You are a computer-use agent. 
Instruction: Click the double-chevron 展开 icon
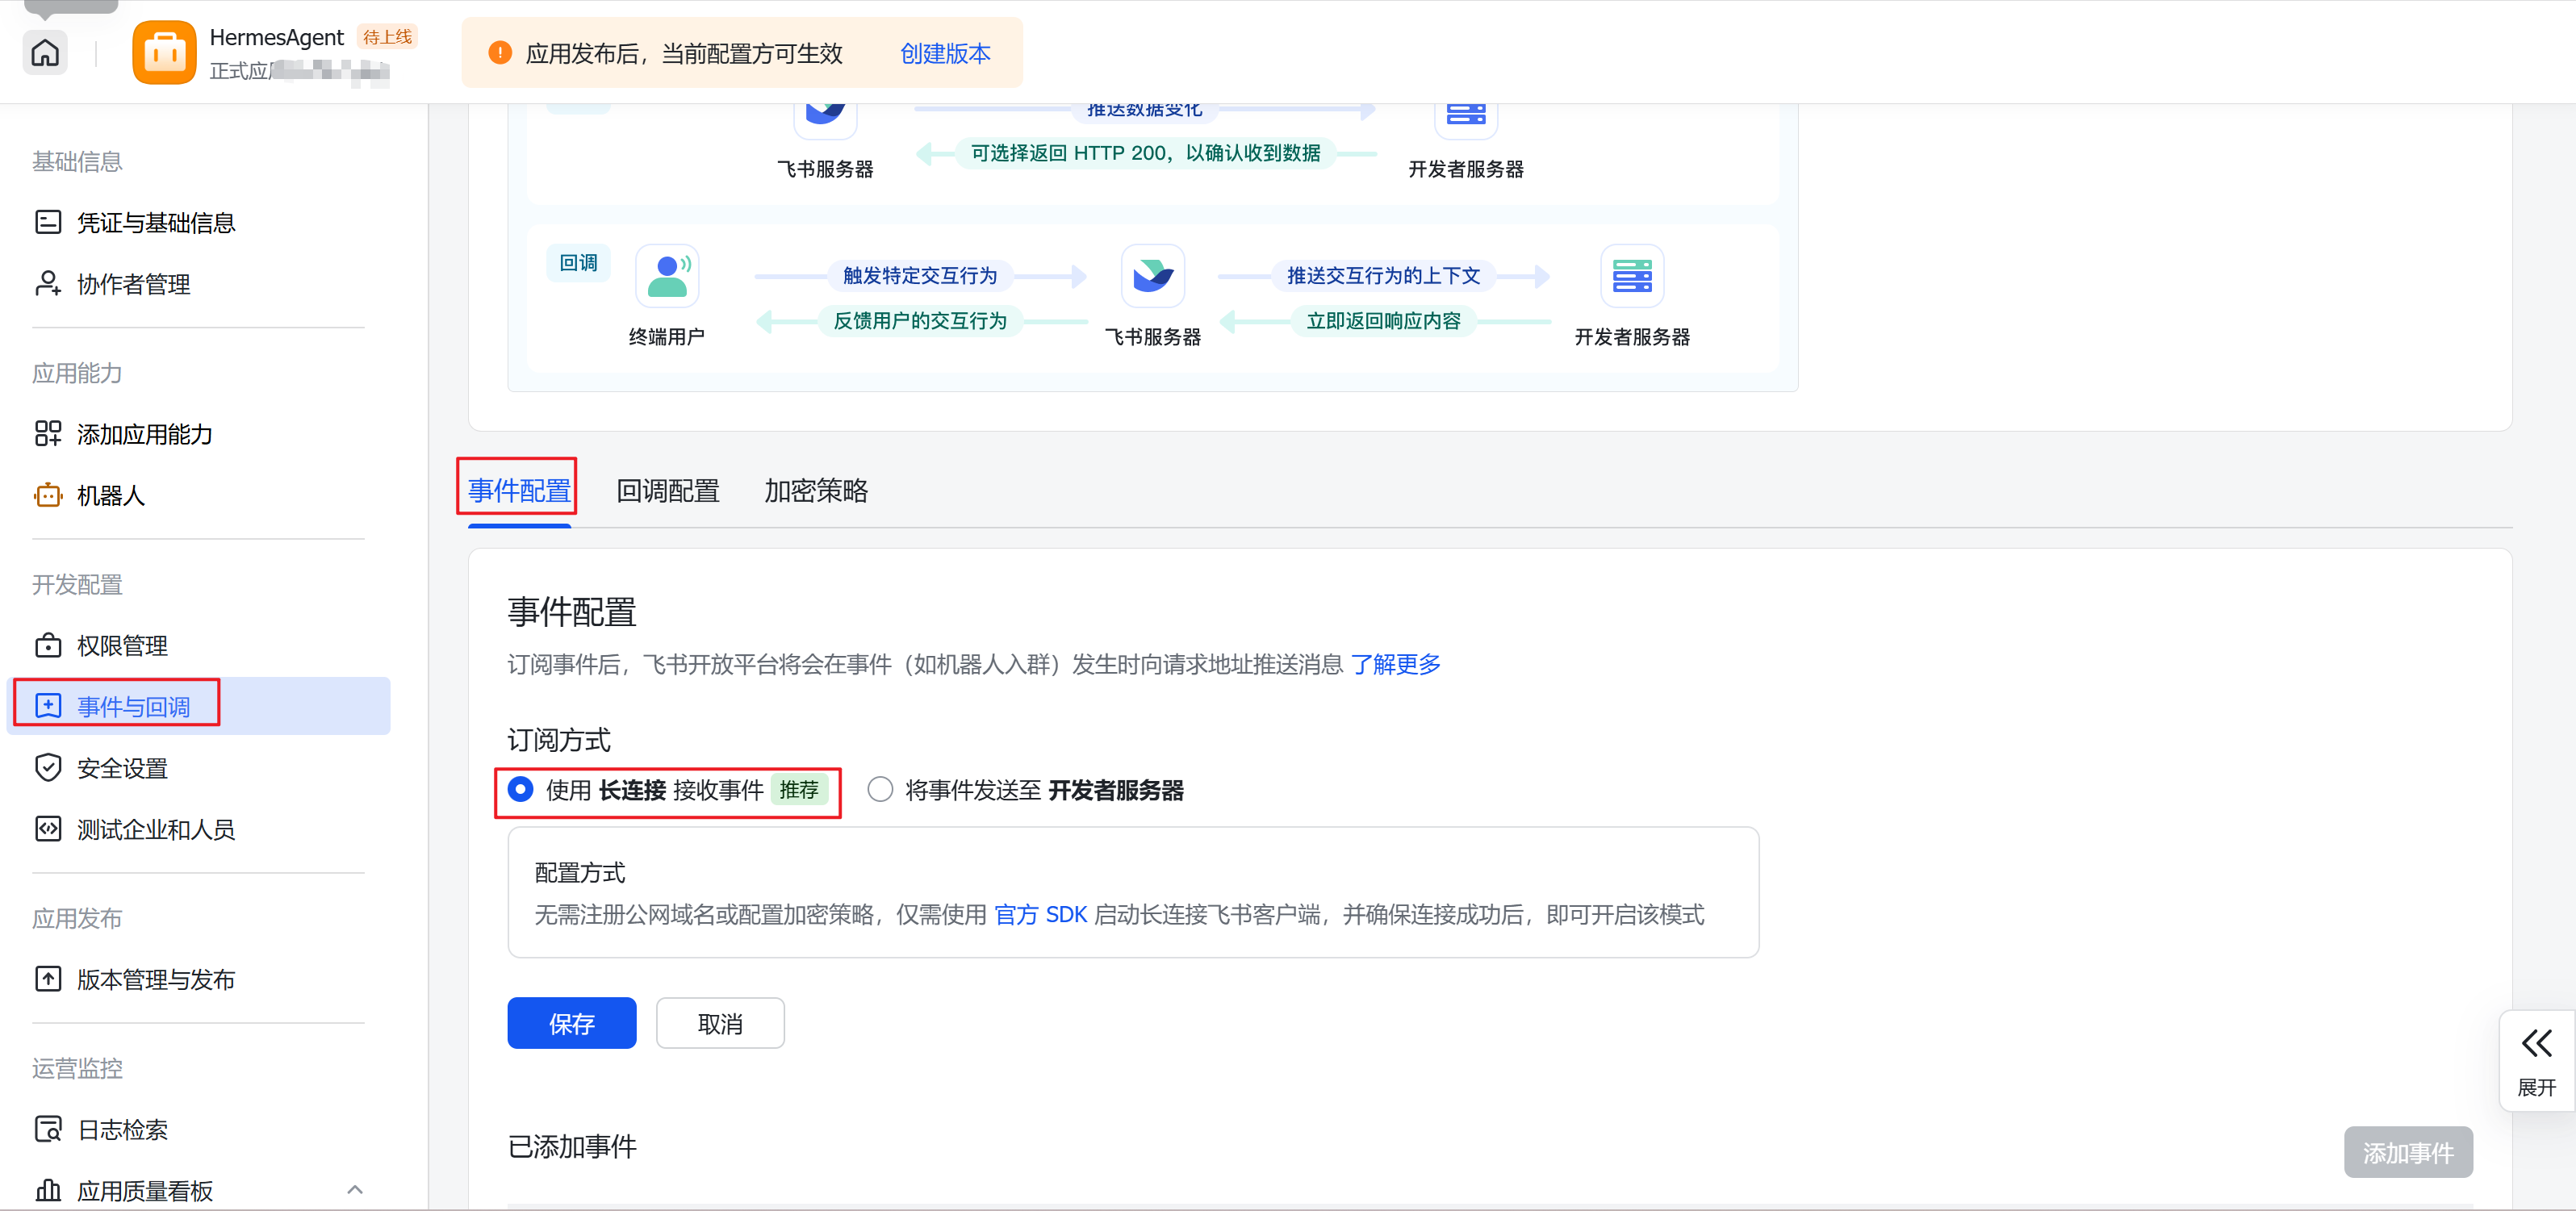coord(2536,1044)
